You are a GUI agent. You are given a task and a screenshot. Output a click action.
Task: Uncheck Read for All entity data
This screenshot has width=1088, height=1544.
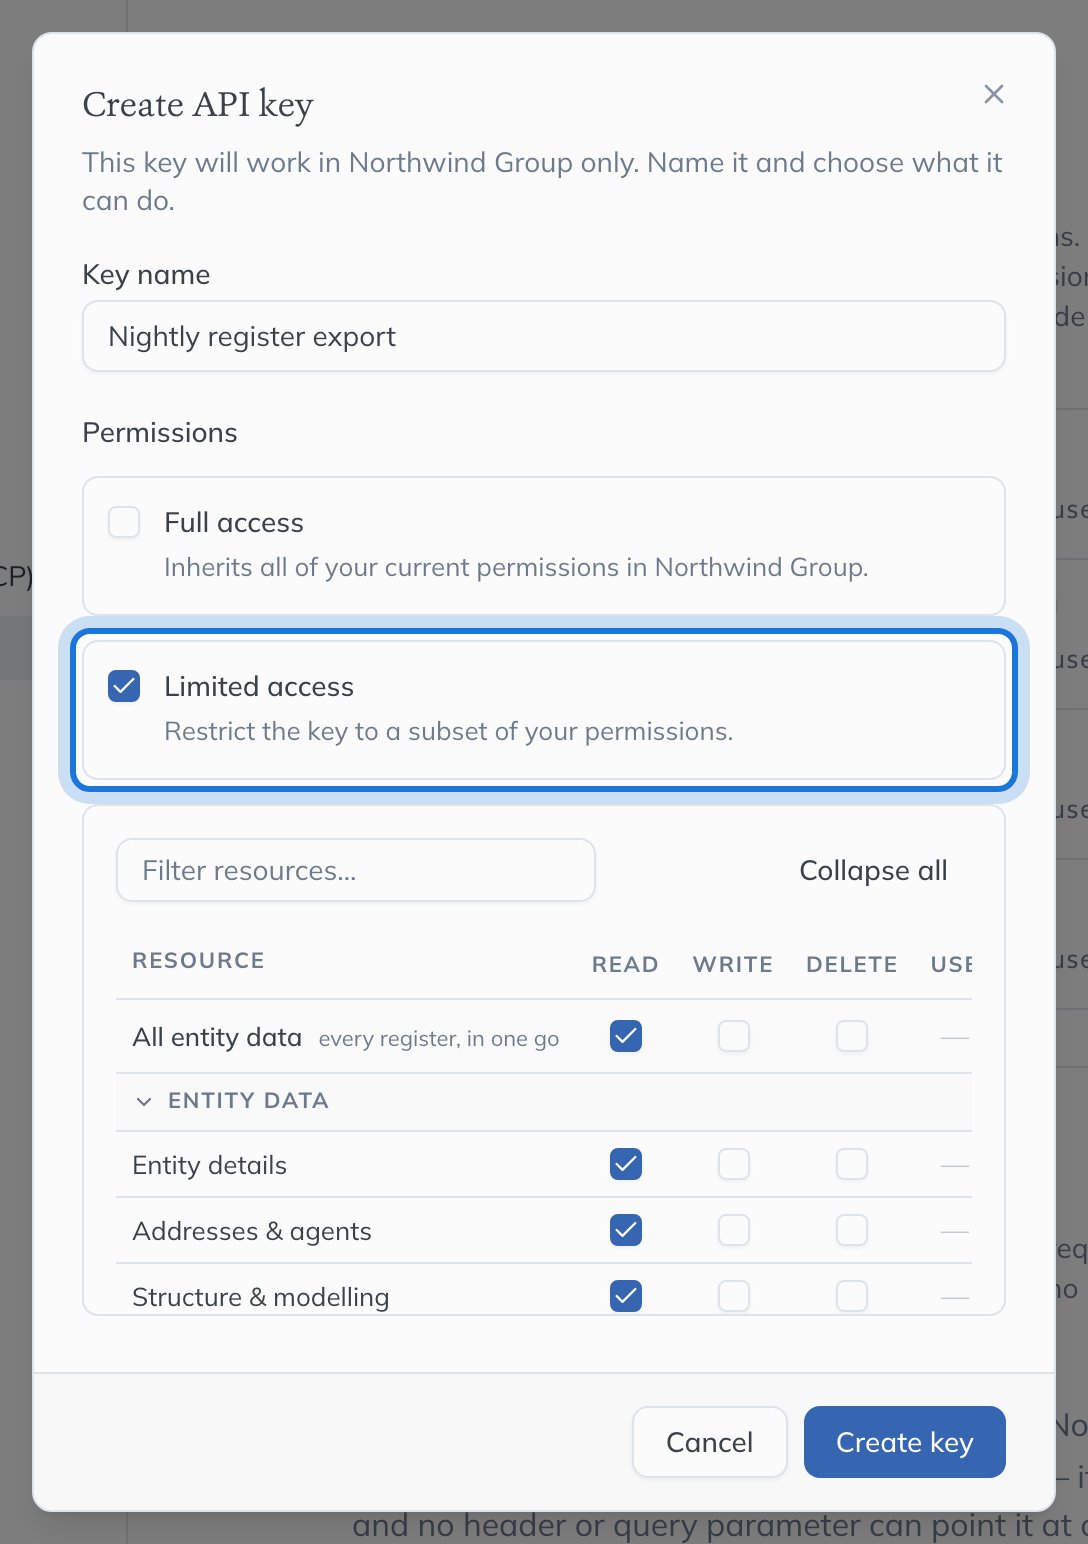click(x=626, y=1036)
